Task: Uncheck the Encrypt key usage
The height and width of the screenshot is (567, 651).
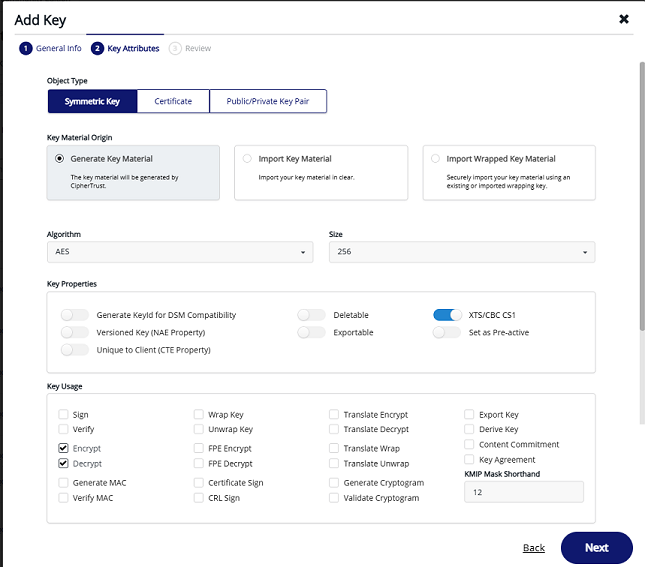Action: (x=64, y=449)
